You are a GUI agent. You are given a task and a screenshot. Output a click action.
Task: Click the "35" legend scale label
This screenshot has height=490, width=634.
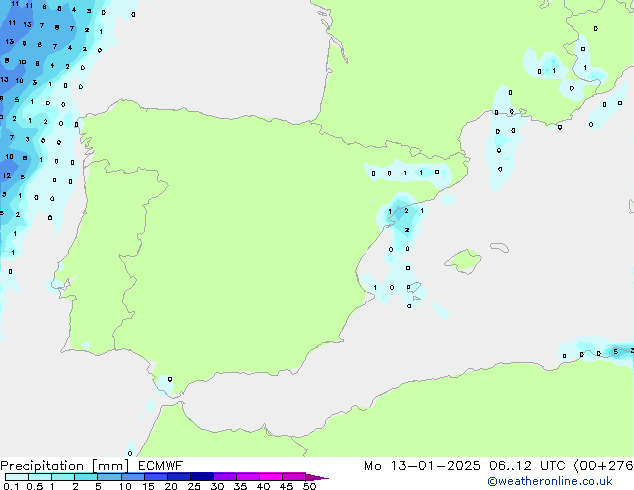coord(240,486)
